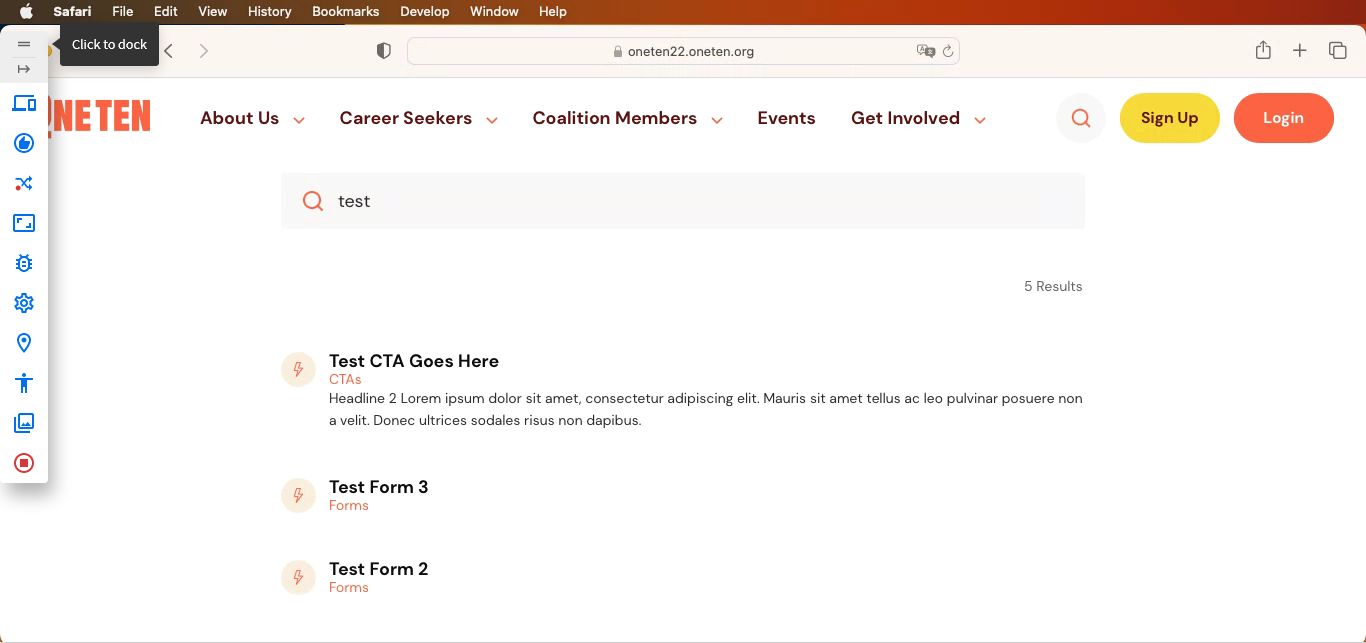Screen dimensions: 1366x643
Task: Open the accessibility figure icon in toolbar
Action: [24, 383]
